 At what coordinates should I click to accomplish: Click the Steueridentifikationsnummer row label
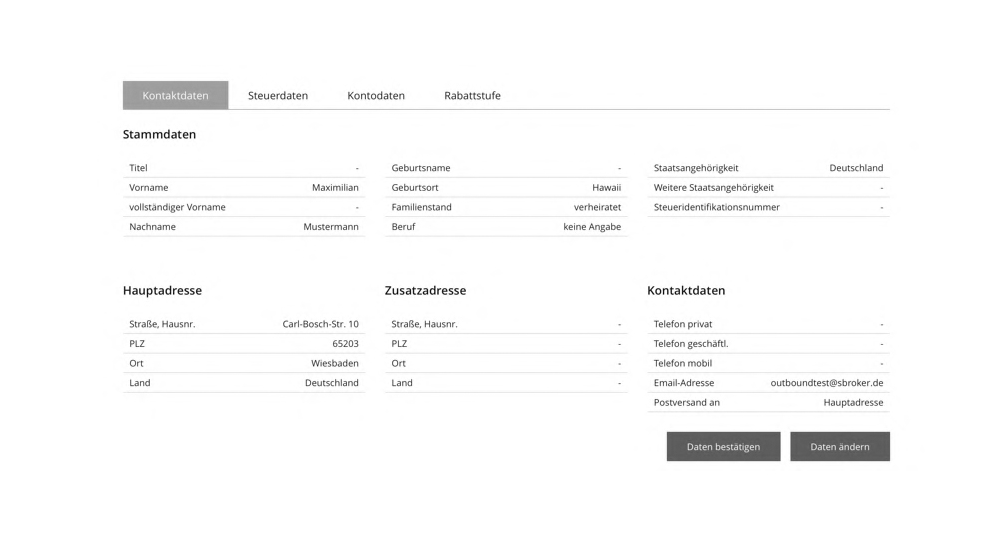(717, 207)
